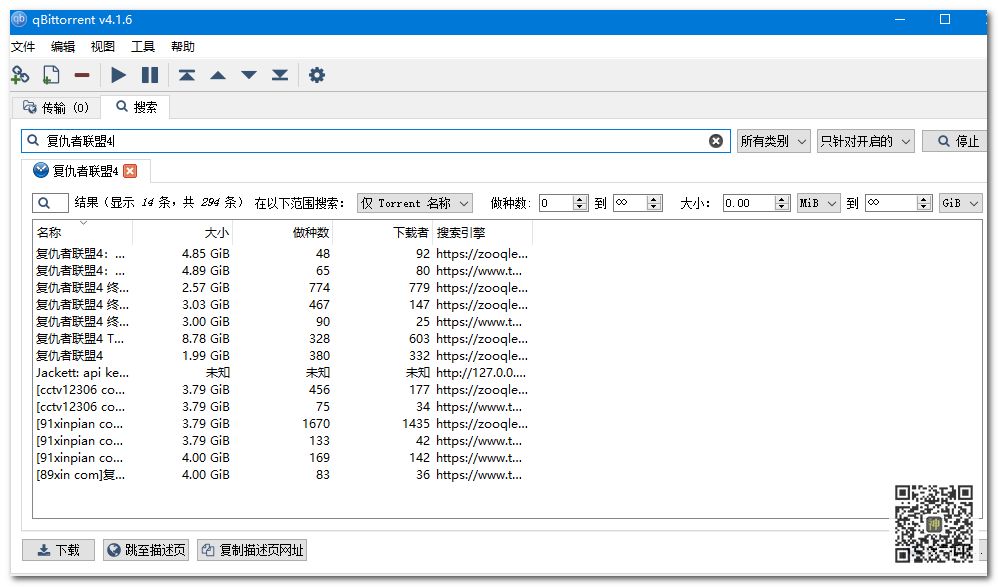Click the main search query field
The width and height of the screenshot is (998, 587).
376,141
